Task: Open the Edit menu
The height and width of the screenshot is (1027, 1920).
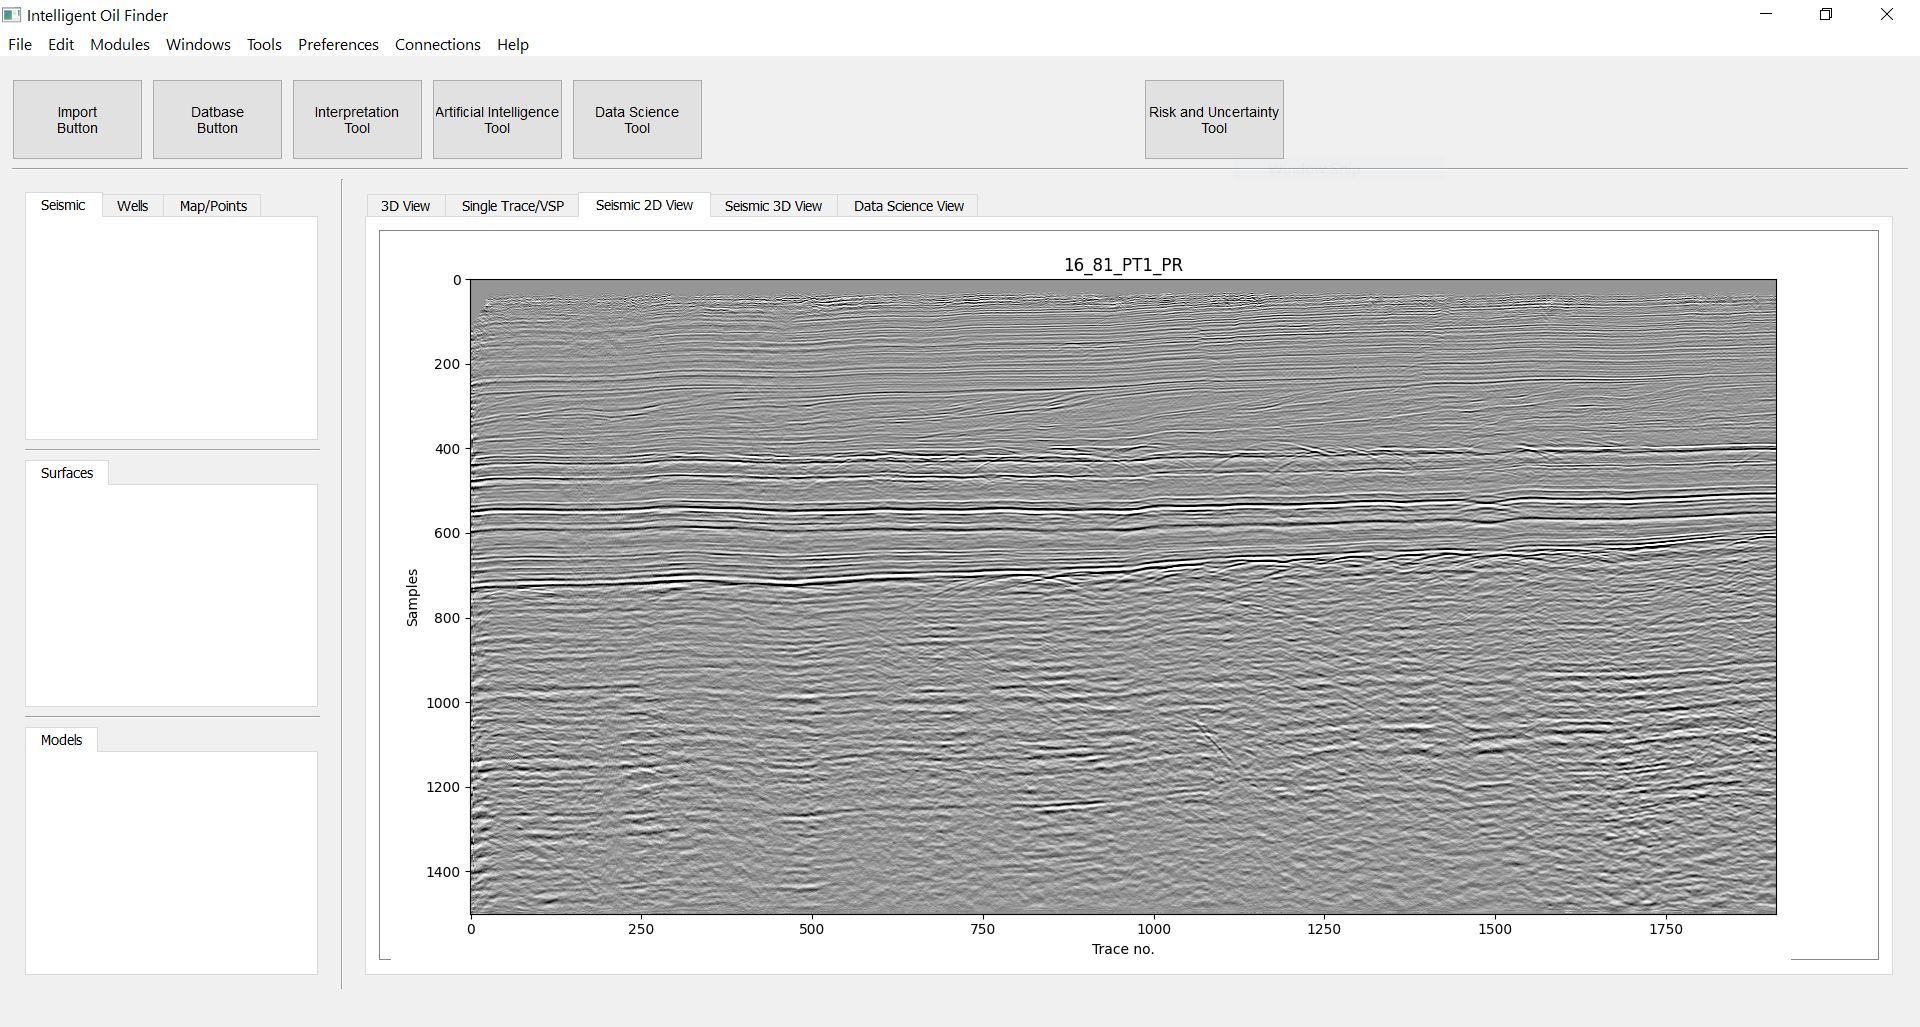Action: tap(61, 45)
